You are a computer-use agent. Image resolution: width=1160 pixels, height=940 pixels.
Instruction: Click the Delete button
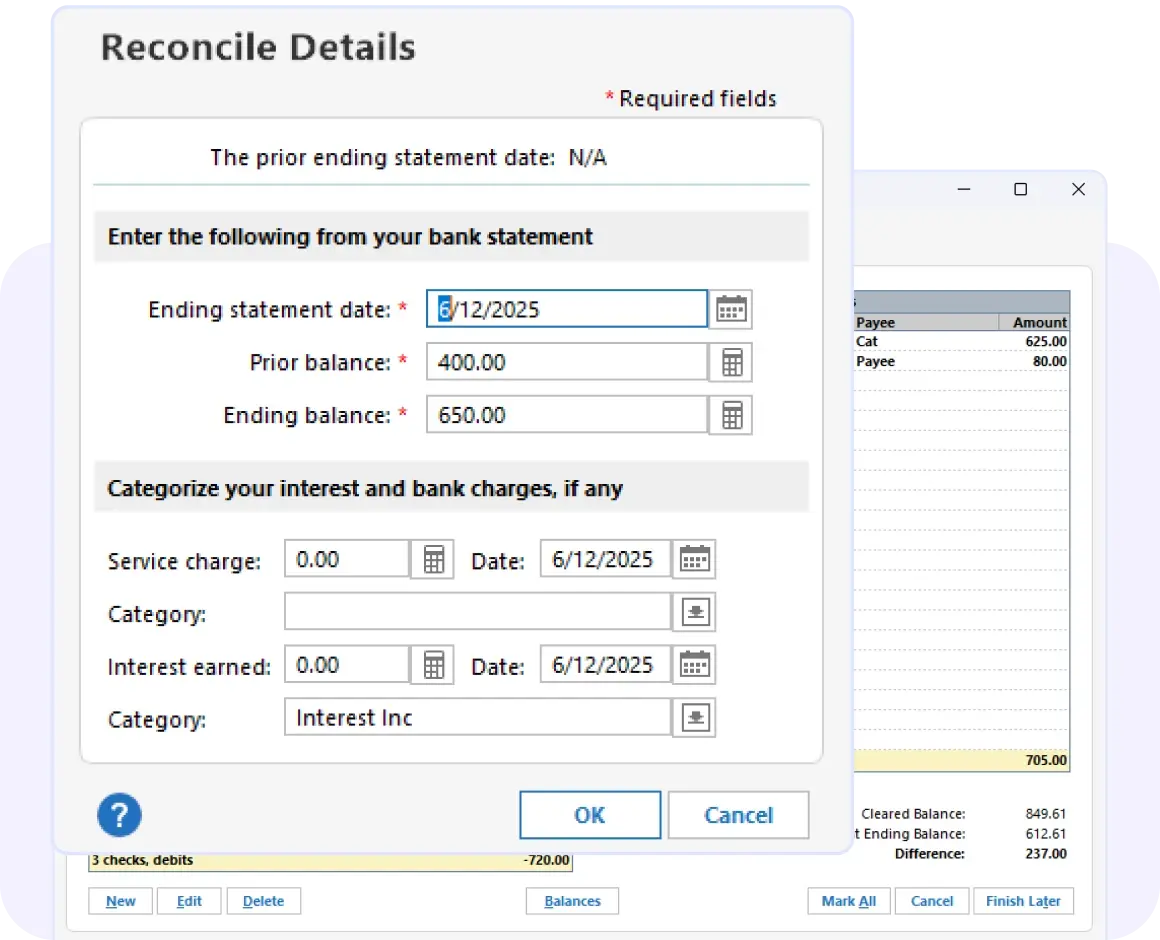264,900
